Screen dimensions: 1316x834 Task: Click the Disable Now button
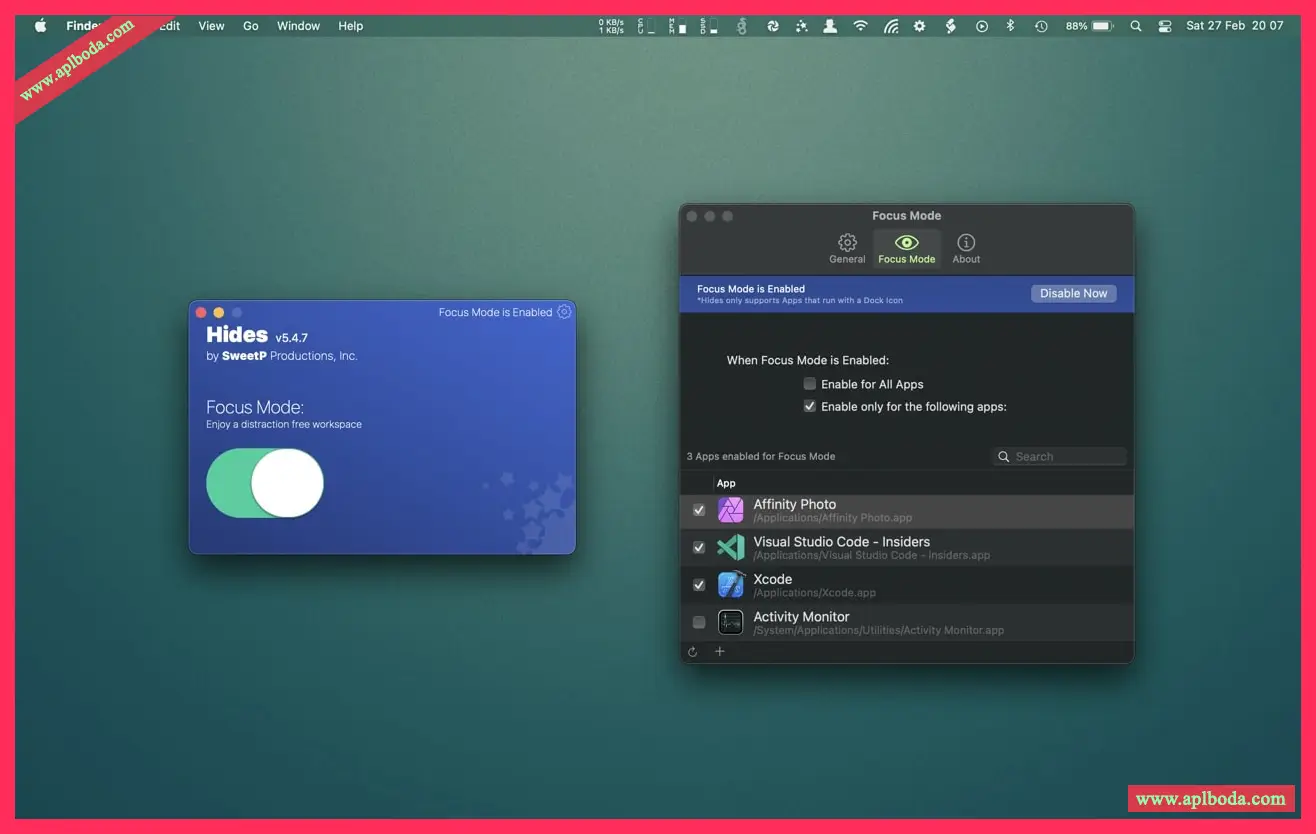1074,293
